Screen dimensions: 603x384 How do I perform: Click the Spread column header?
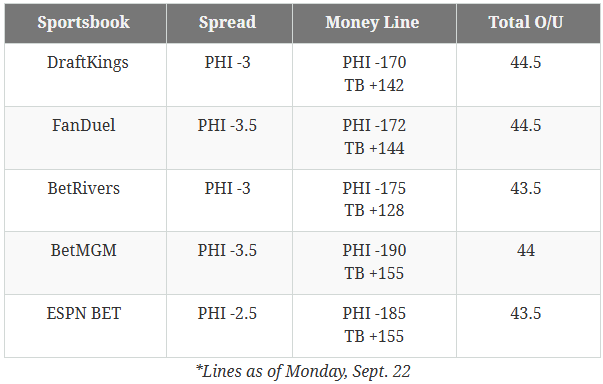click(x=227, y=22)
